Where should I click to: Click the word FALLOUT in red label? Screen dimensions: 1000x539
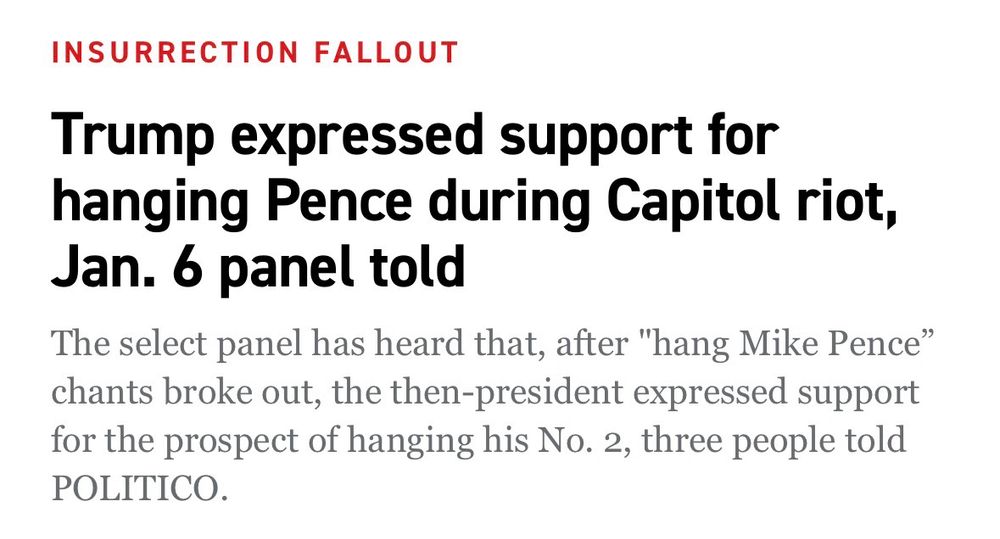pos(402,52)
